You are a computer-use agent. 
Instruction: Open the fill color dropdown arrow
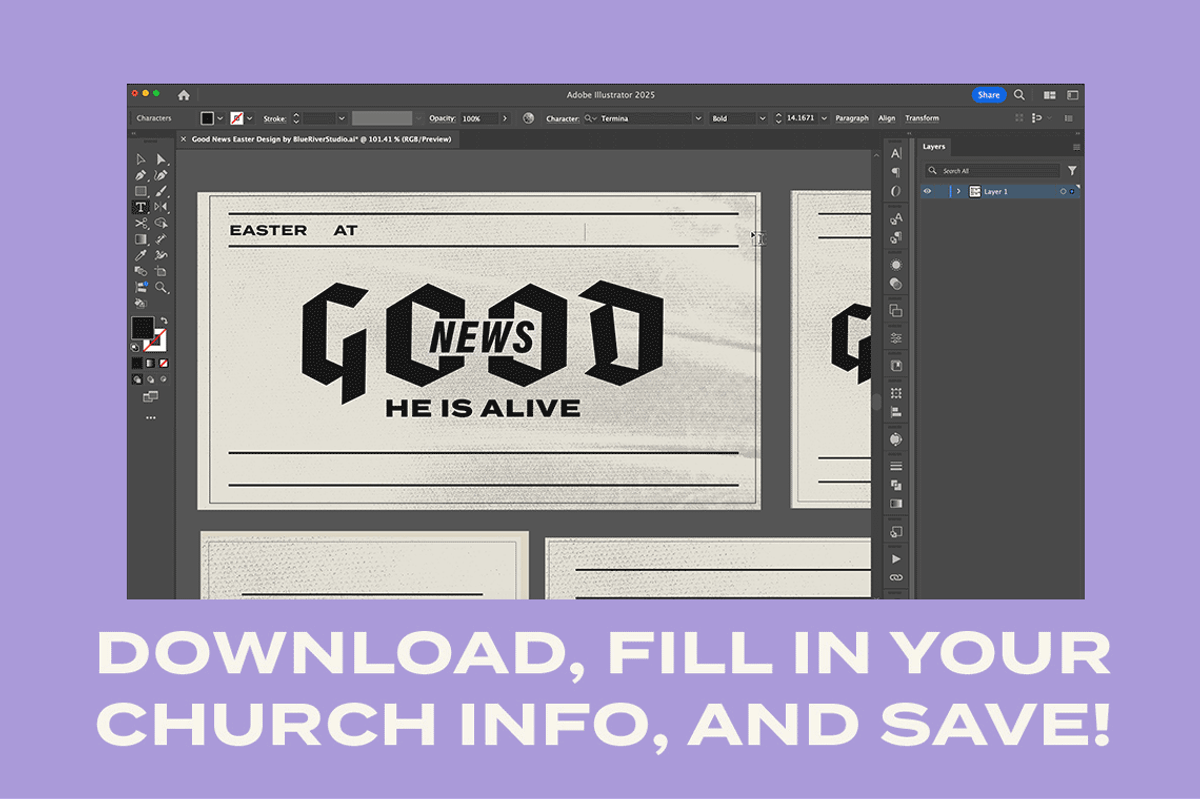point(221,118)
